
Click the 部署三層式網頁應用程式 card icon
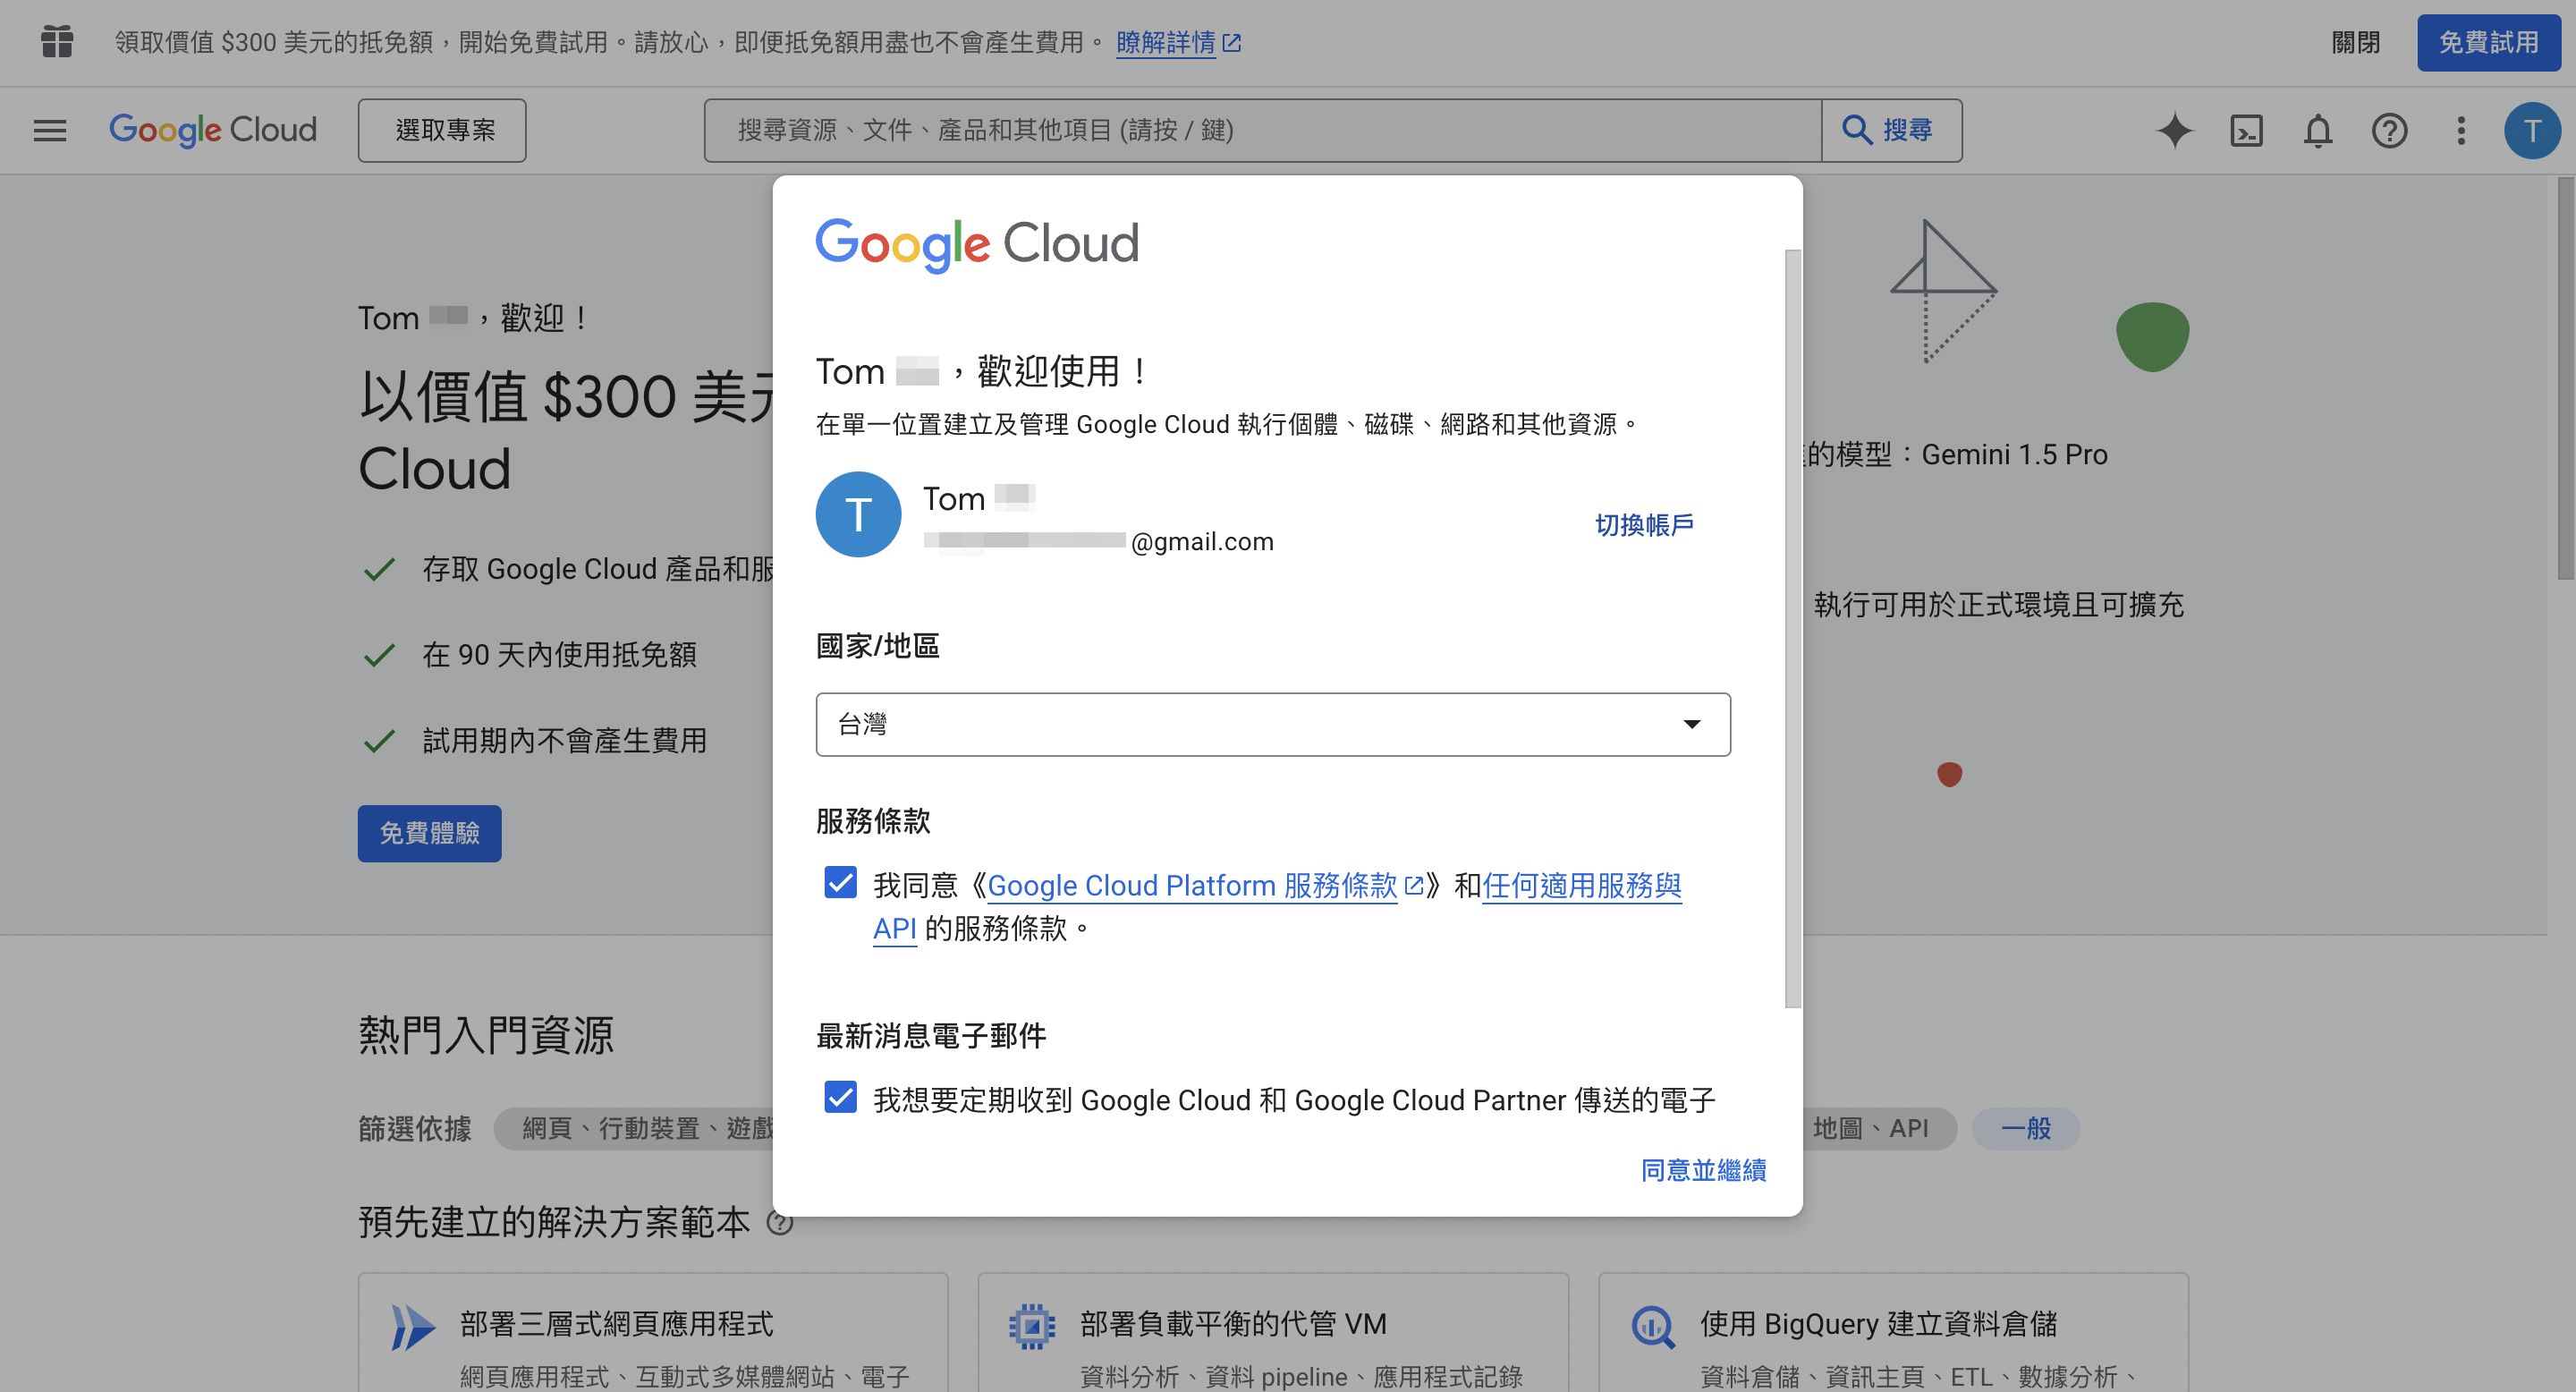coord(413,1328)
